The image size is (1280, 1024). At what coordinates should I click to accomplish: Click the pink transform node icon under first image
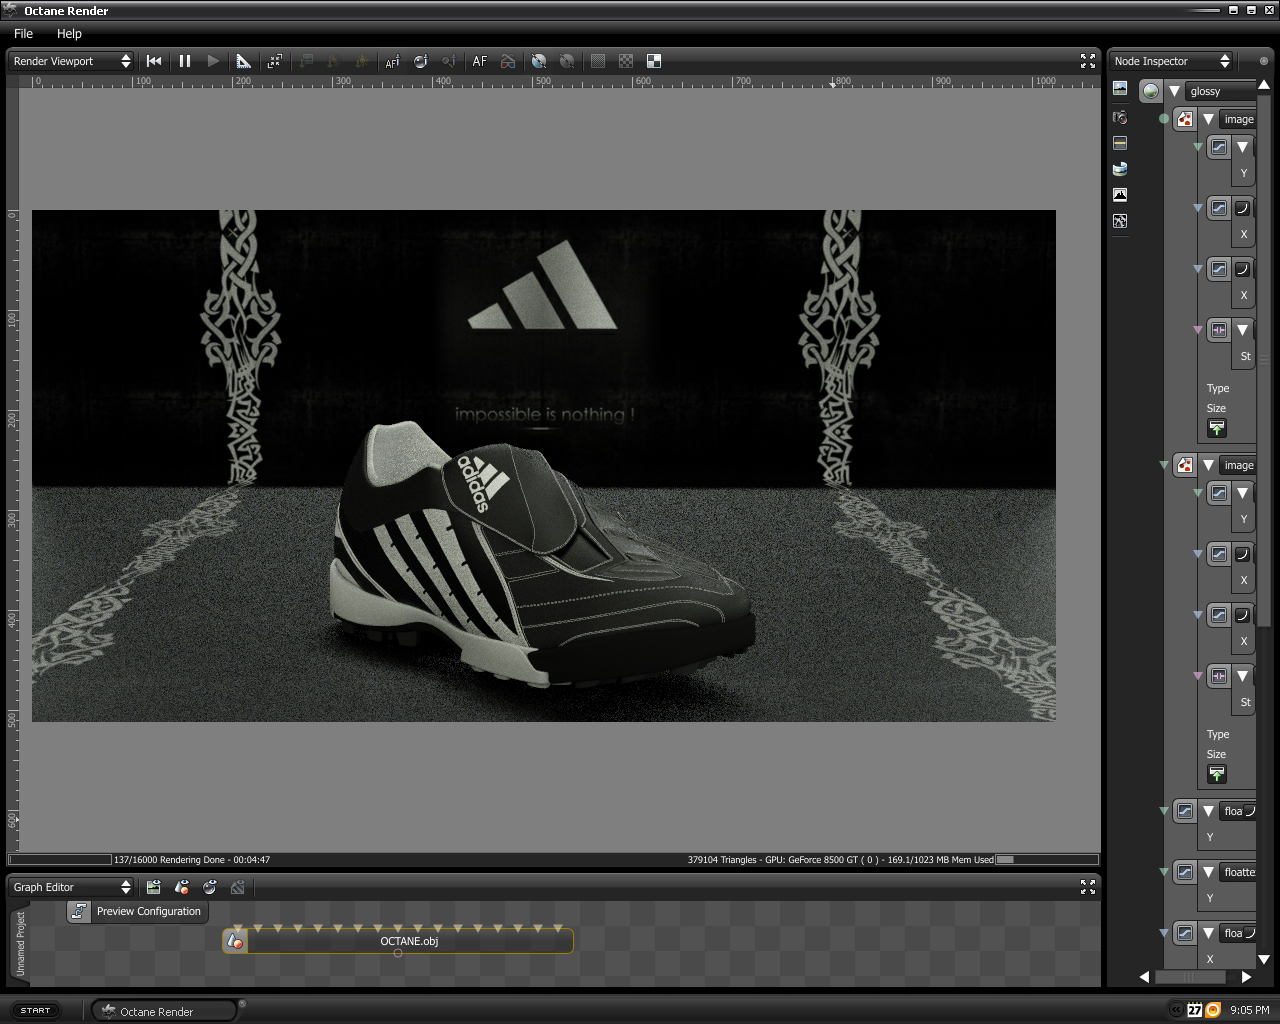point(1219,329)
